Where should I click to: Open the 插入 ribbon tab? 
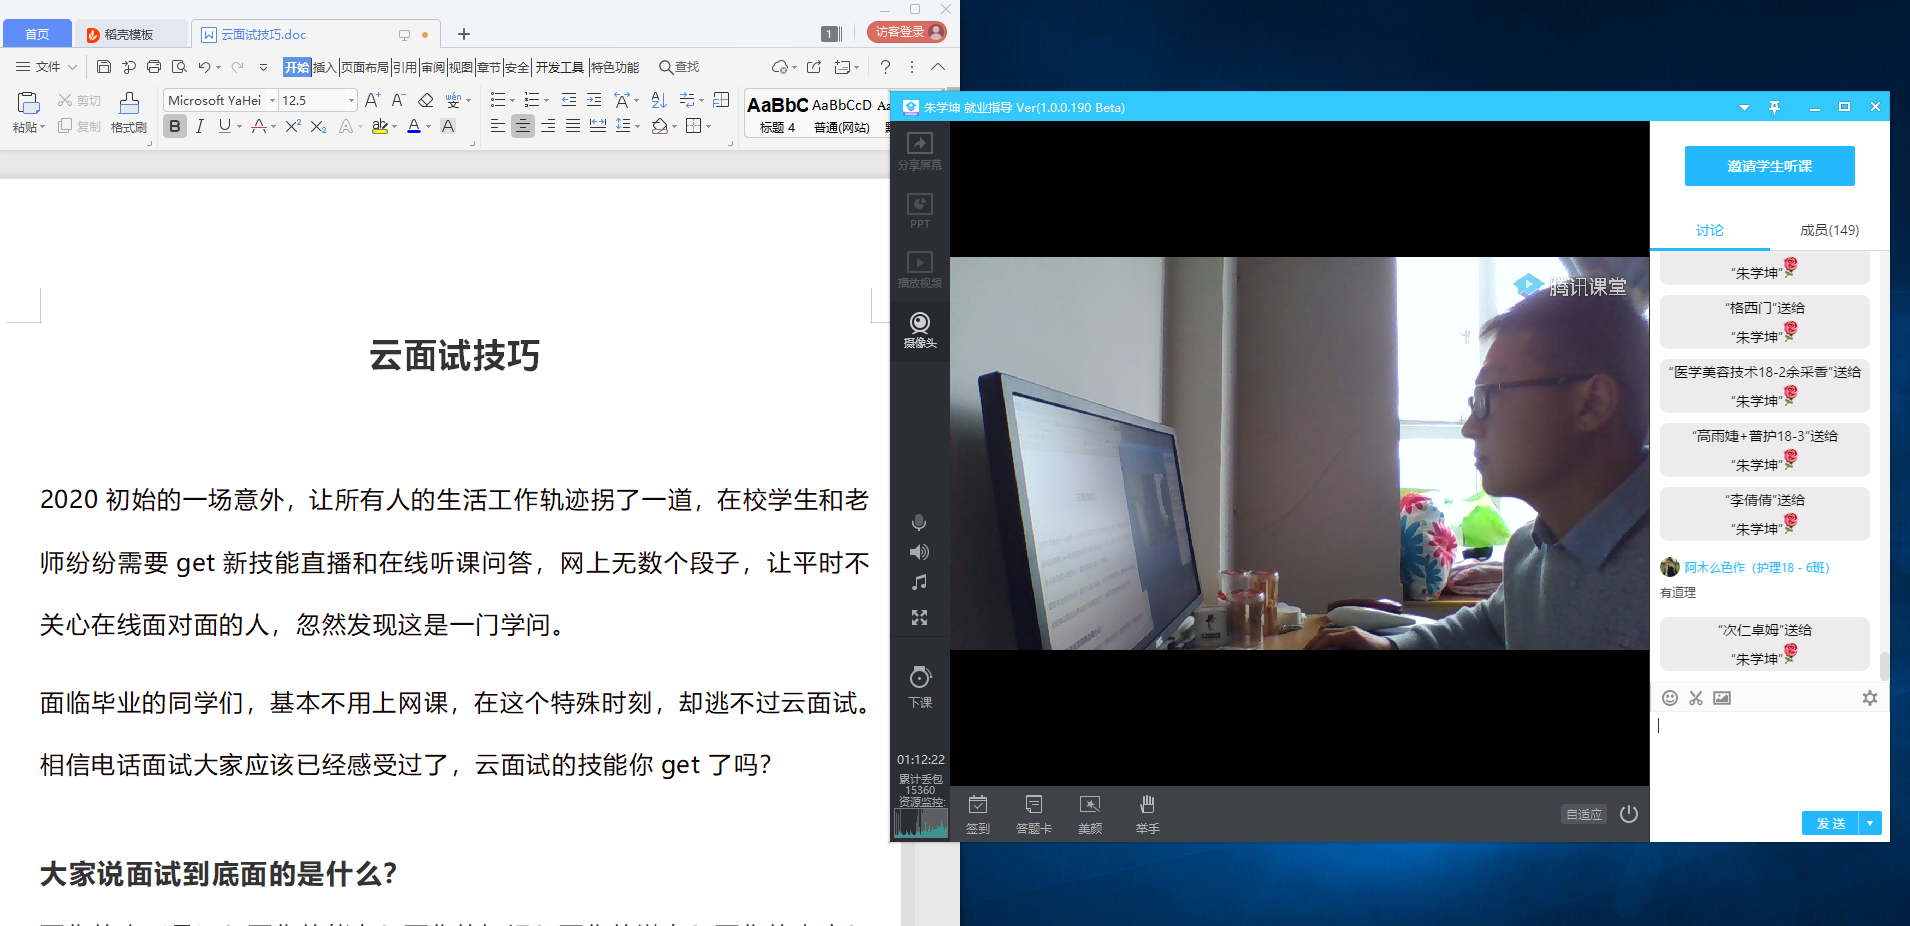coord(324,67)
